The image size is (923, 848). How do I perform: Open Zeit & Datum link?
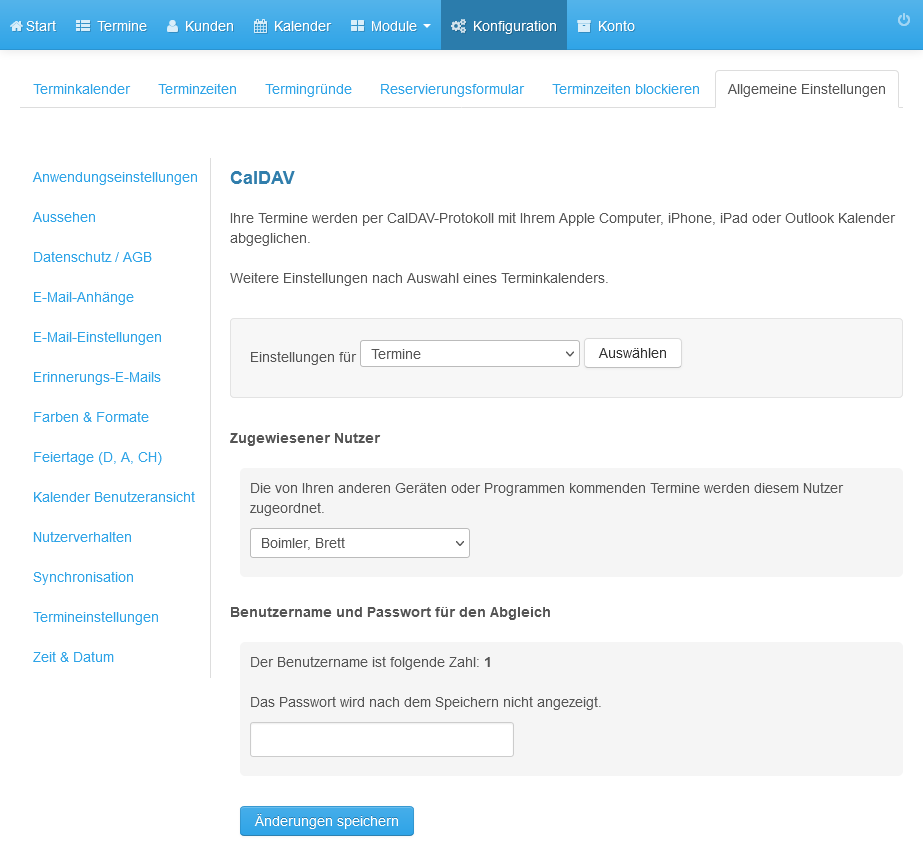point(74,657)
